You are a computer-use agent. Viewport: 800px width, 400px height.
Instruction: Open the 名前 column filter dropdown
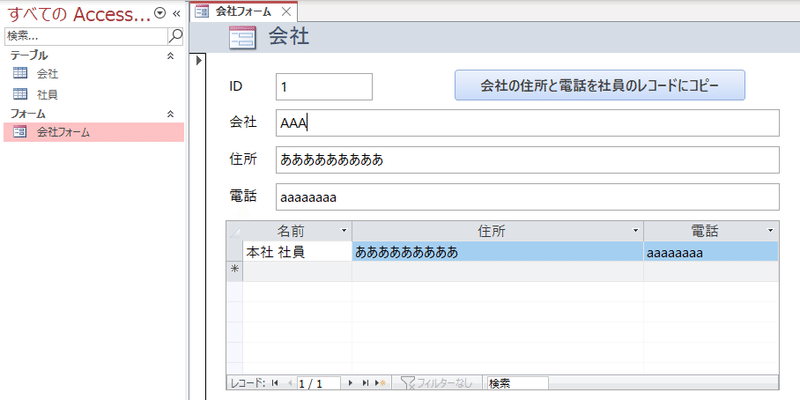(344, 231)
